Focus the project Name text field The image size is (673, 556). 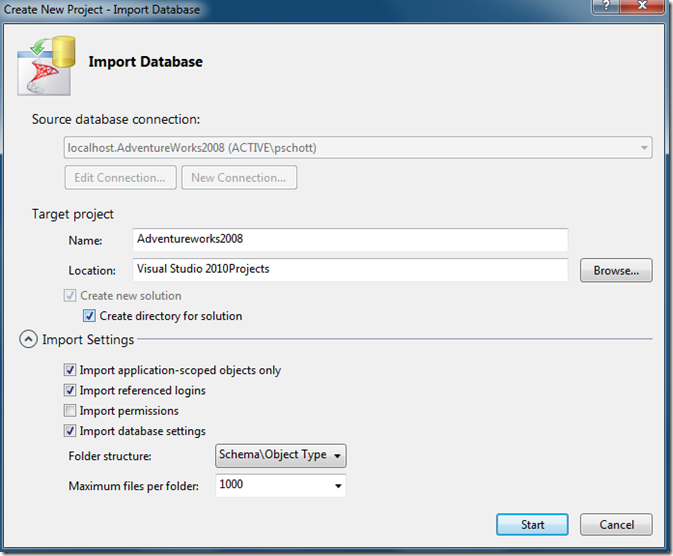(x=350, y=240)
